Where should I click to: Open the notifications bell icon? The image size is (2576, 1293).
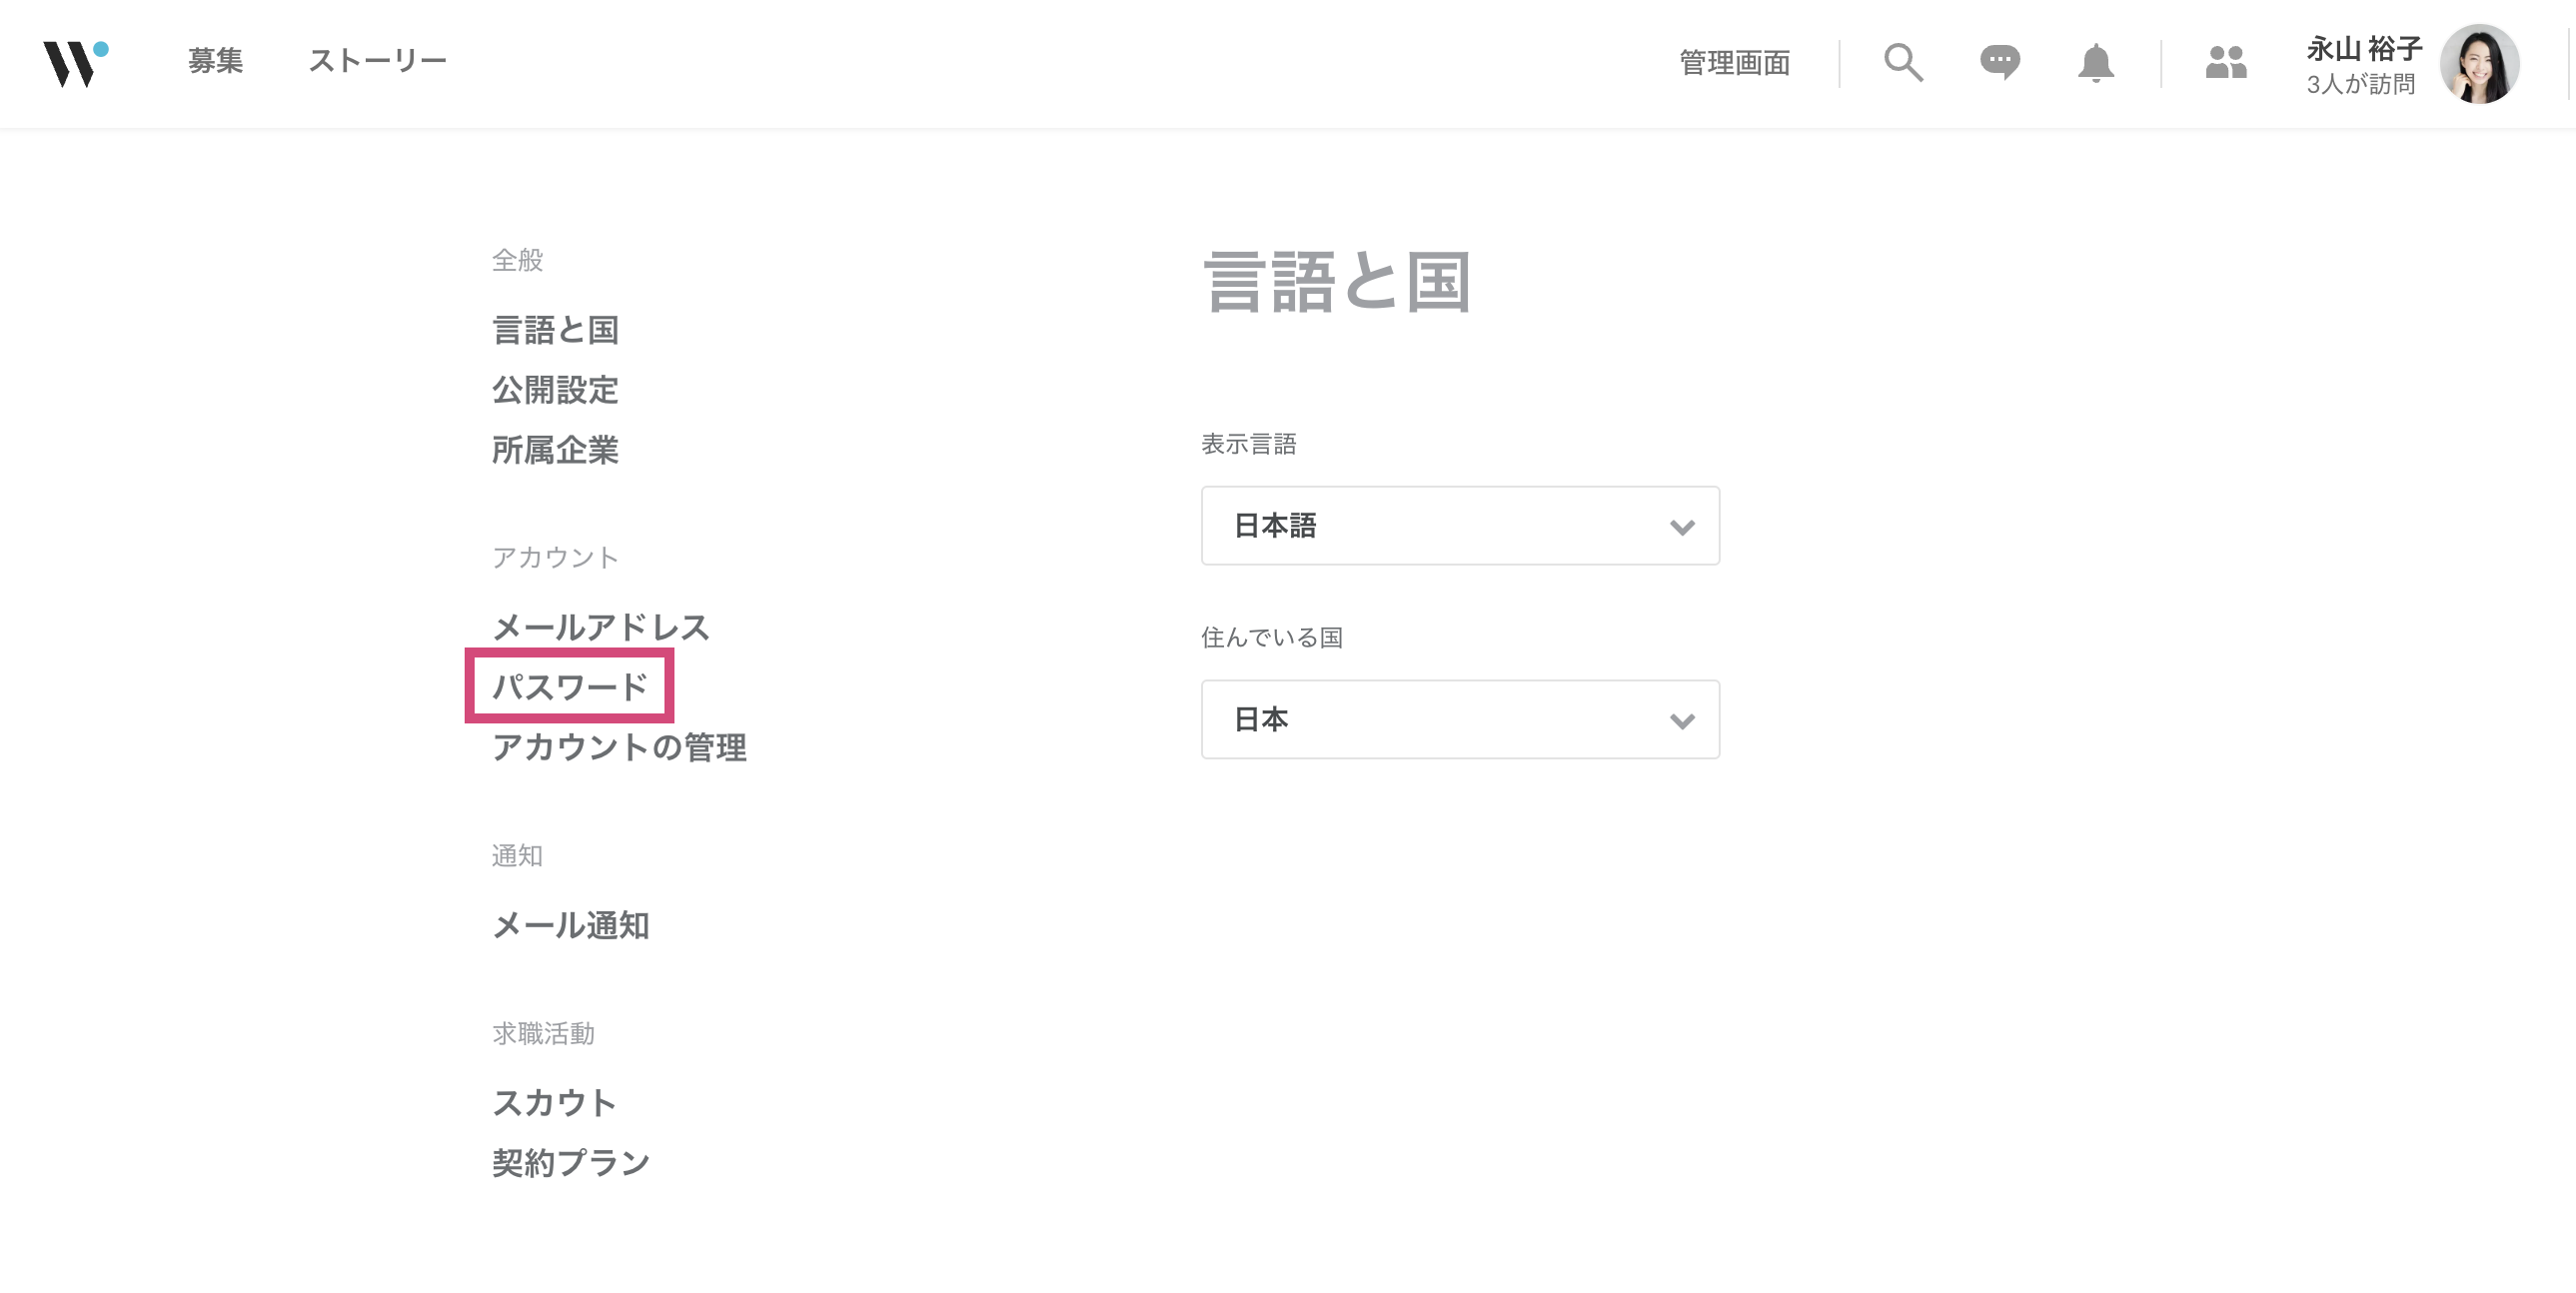[2095, 63]
